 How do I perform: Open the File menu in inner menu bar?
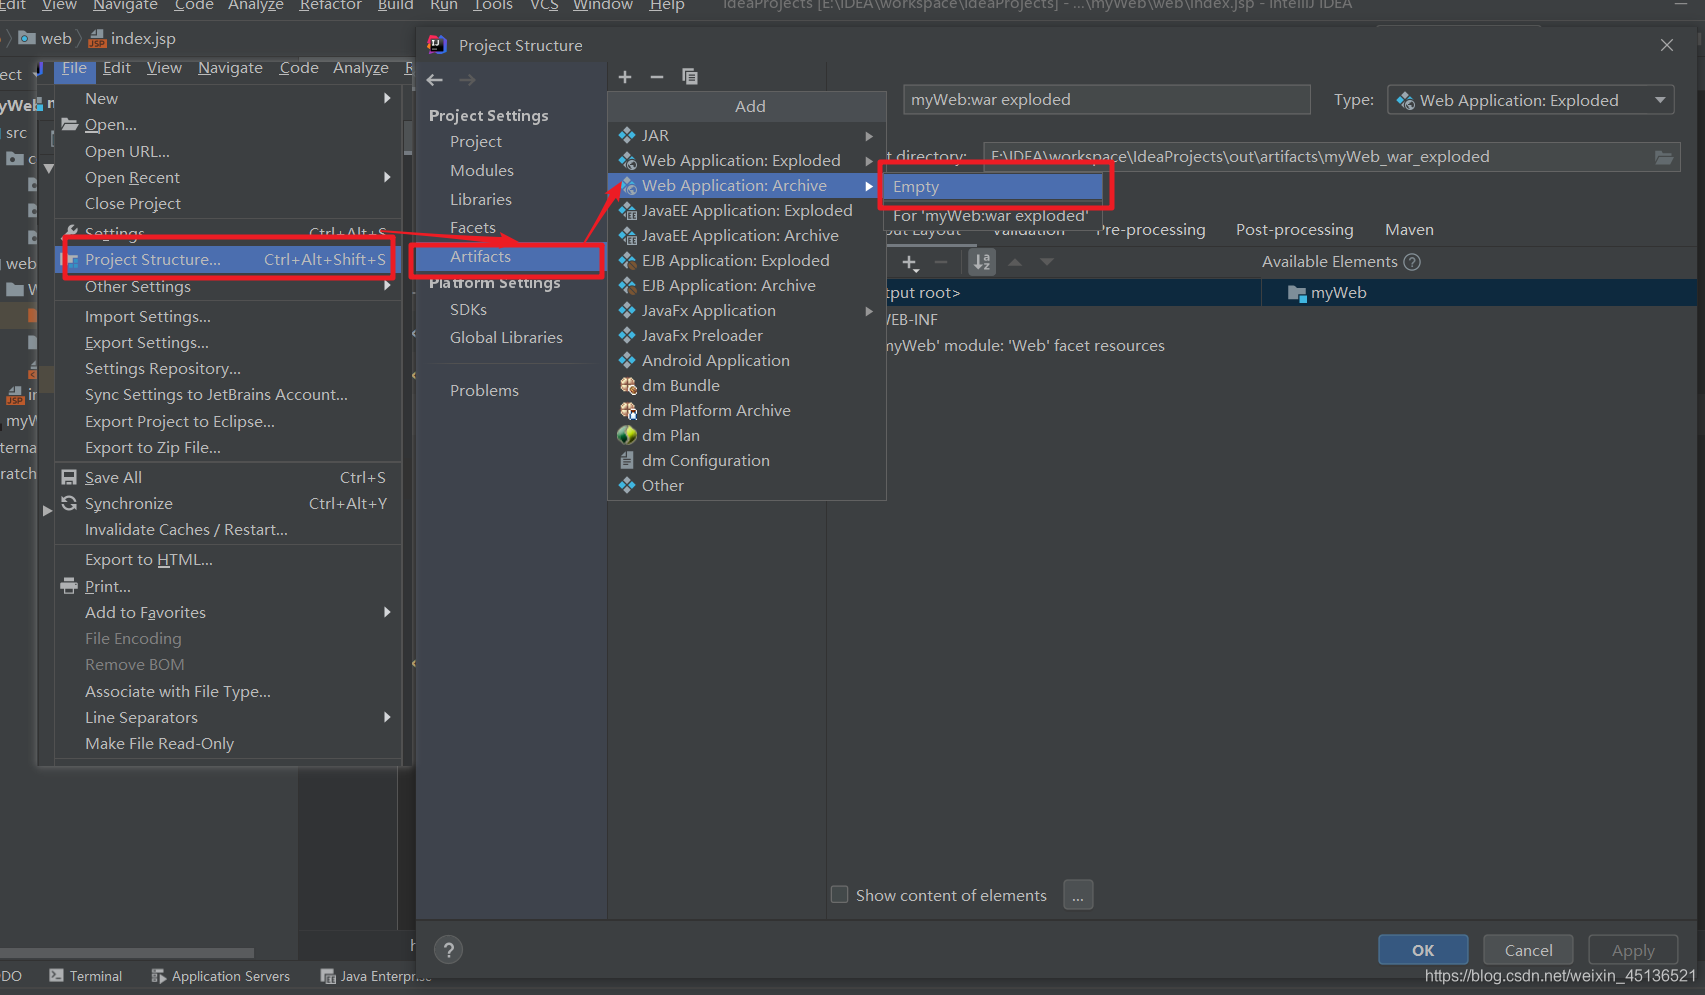74,68
